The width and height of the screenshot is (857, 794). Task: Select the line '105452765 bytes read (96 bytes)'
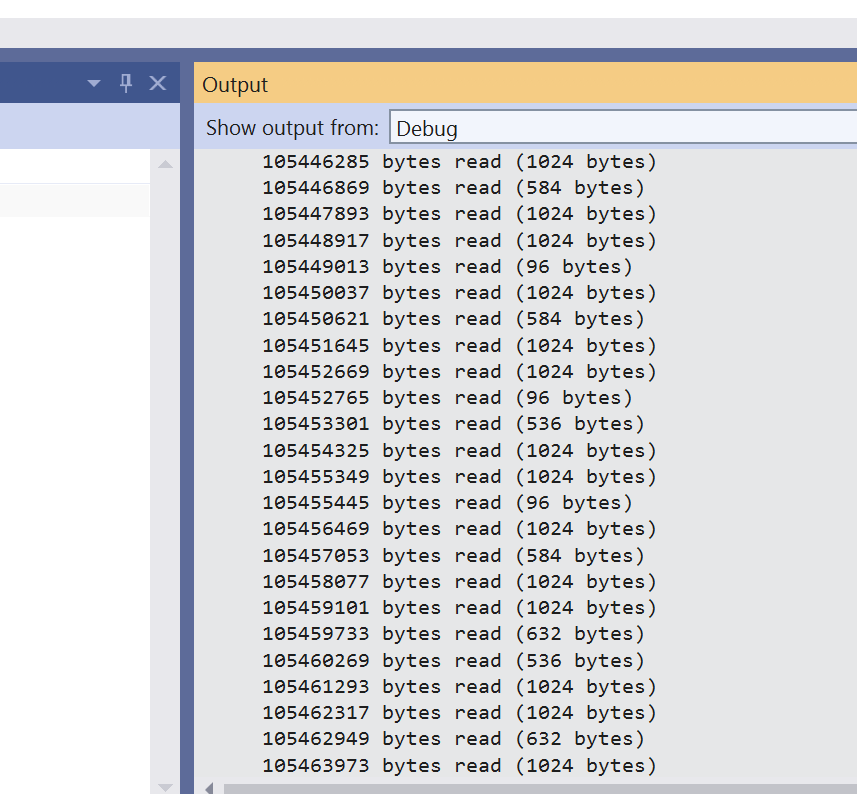click(x=447, y=398)
